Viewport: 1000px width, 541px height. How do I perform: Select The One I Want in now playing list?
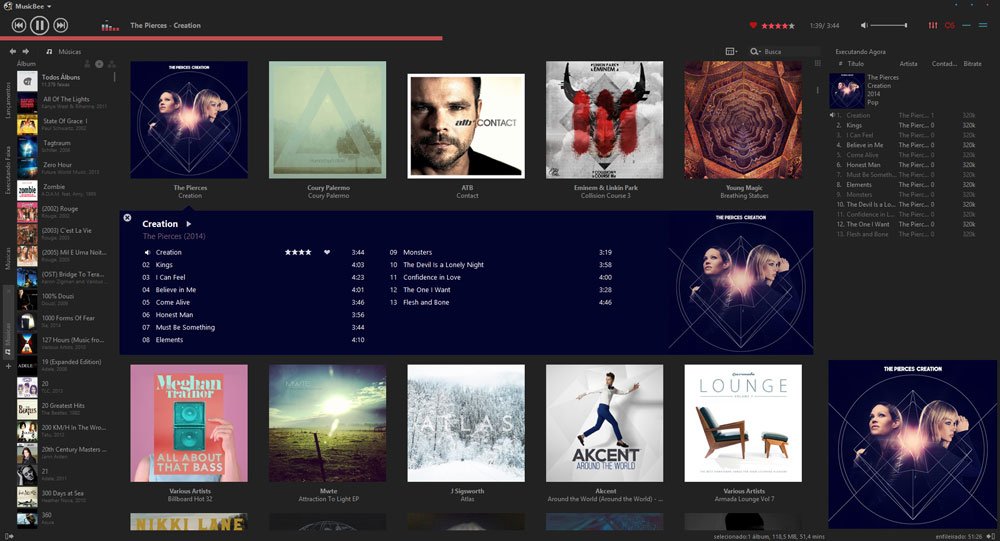[906, 225]
